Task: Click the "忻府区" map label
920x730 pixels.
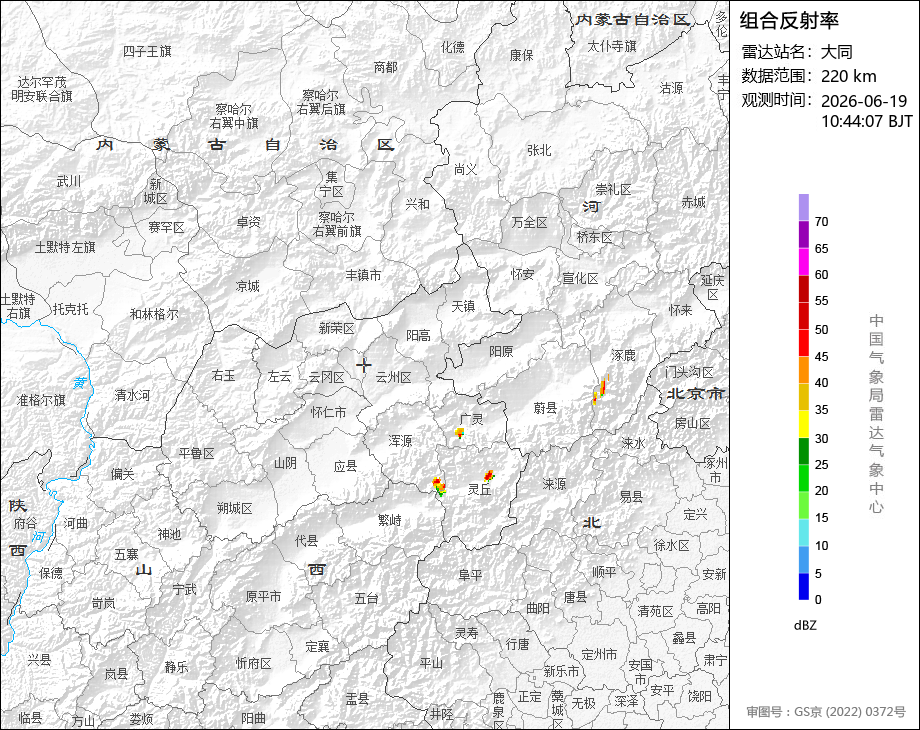Action: click(x=253, y=664)
